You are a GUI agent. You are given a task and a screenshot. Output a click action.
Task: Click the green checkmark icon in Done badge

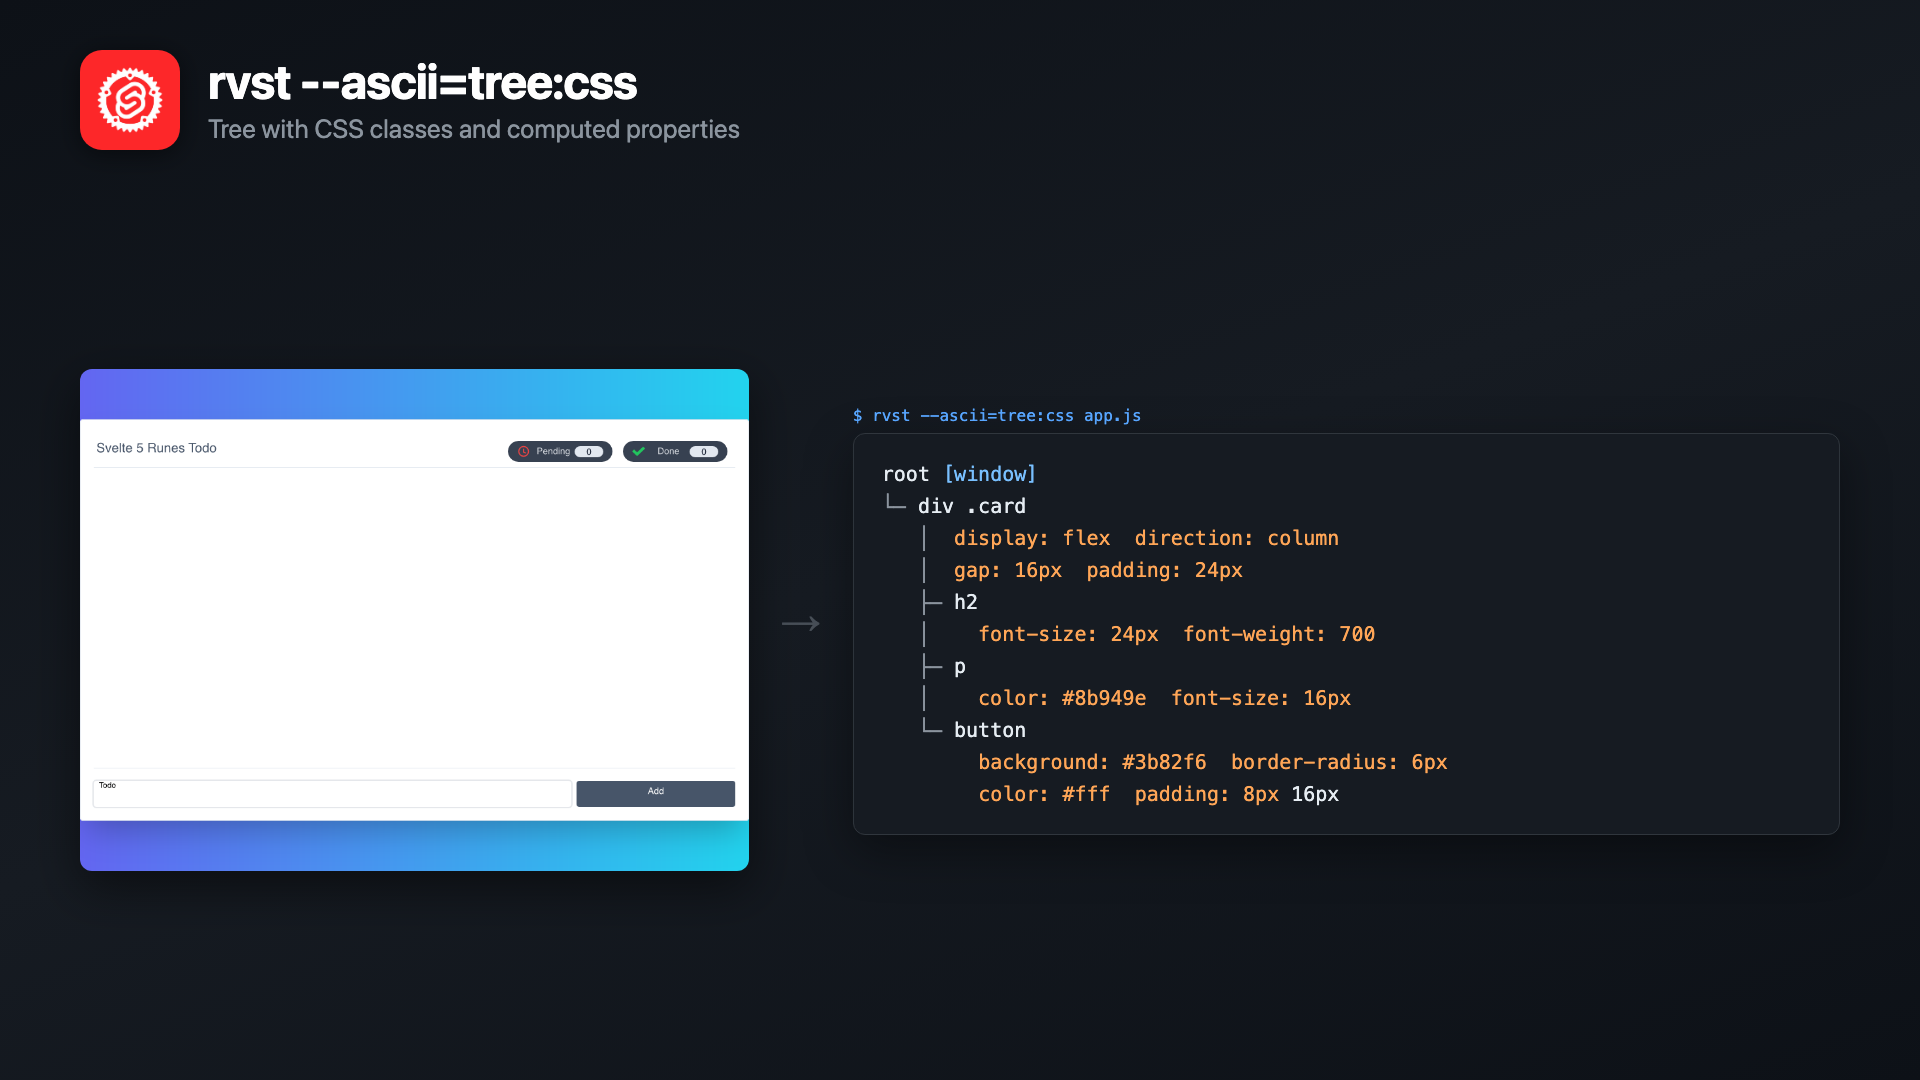click(638, 452)
